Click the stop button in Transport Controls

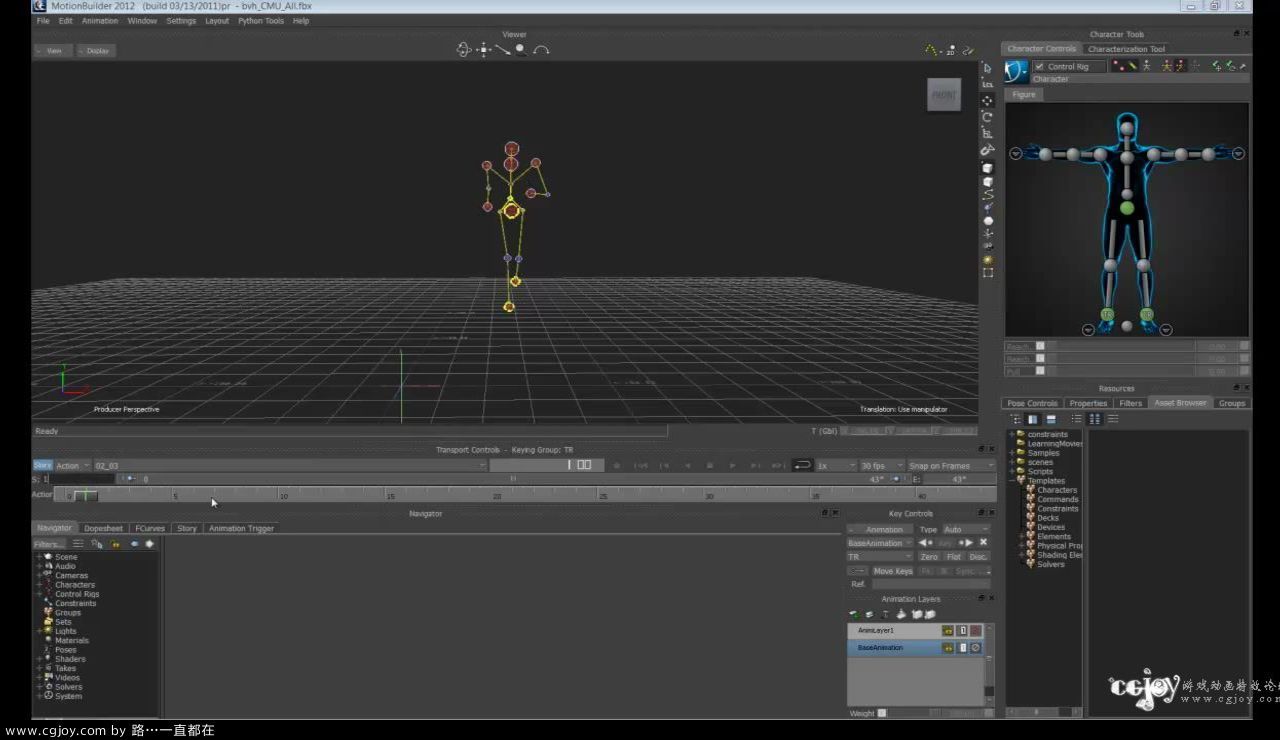coord(710,465)
